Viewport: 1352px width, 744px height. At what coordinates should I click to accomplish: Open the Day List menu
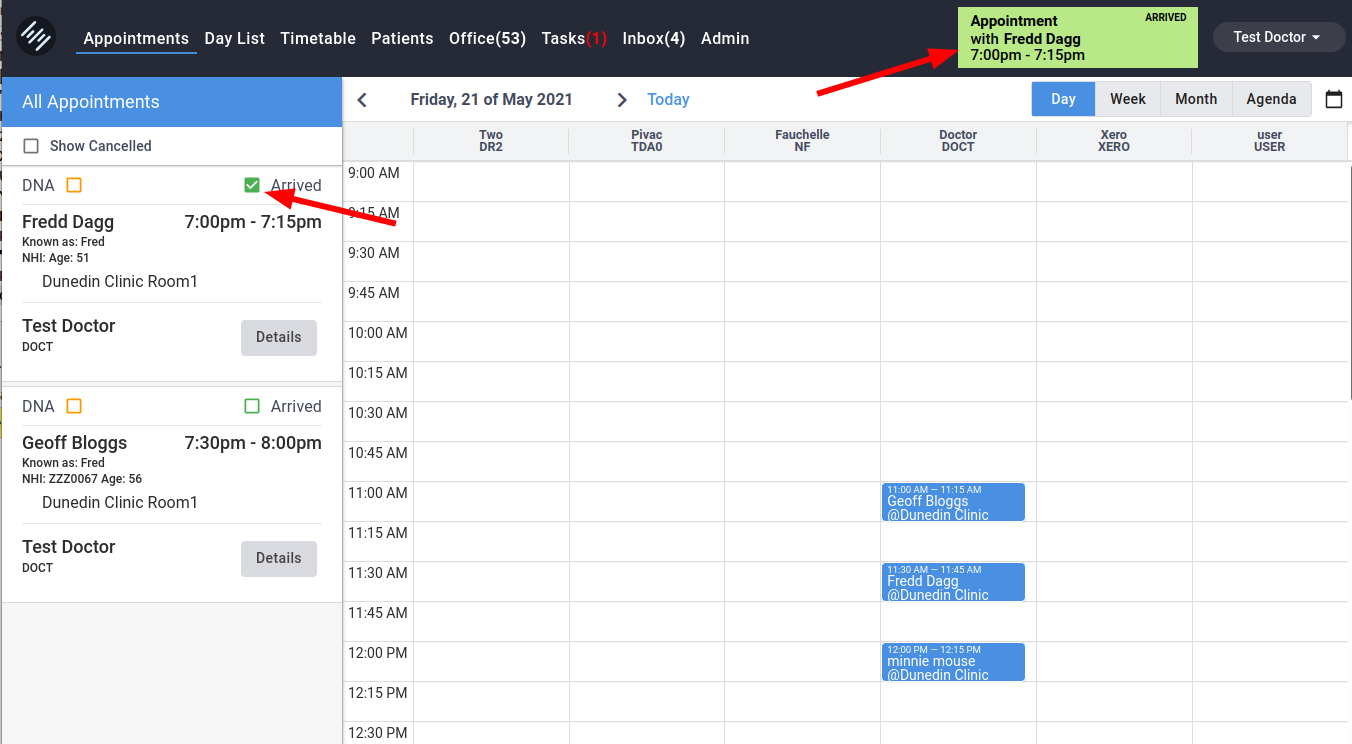coord(235,38)
